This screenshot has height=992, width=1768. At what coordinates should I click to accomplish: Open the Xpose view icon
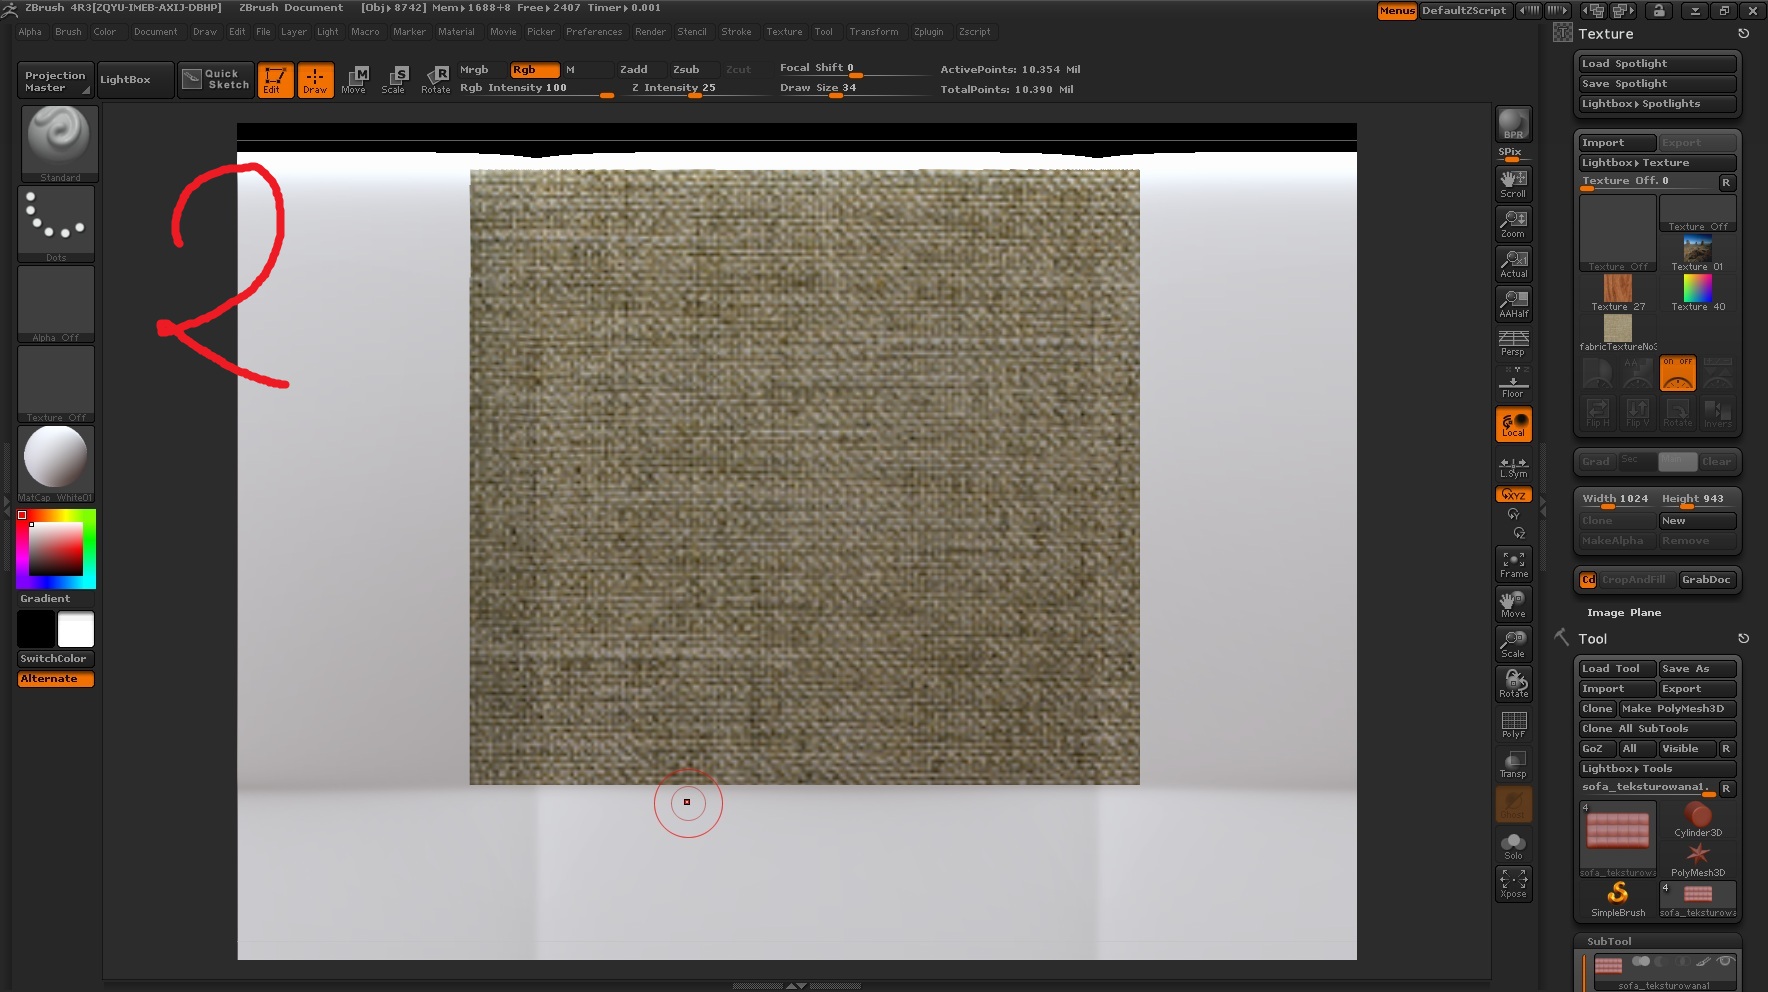tap(1514, 883)
